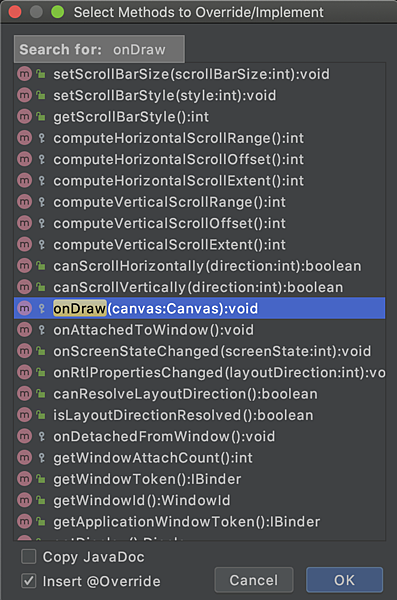Click the method icon beside setScrollBarSize

(24, 74)
